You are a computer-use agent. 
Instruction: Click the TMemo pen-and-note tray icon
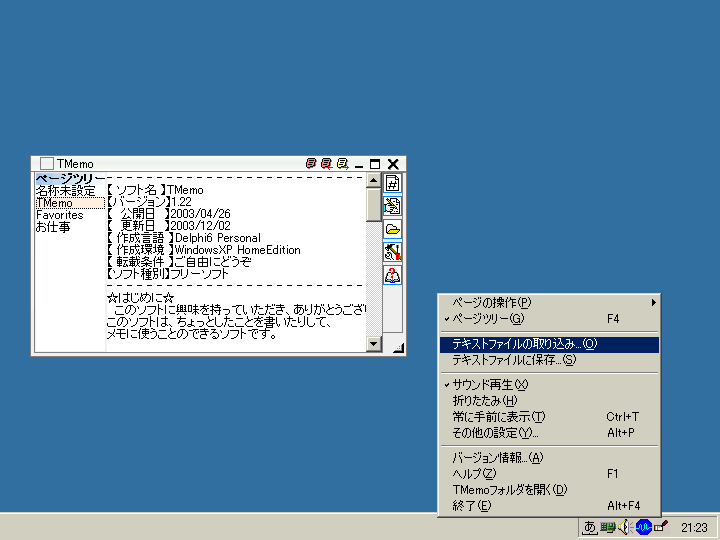[661, 526]
